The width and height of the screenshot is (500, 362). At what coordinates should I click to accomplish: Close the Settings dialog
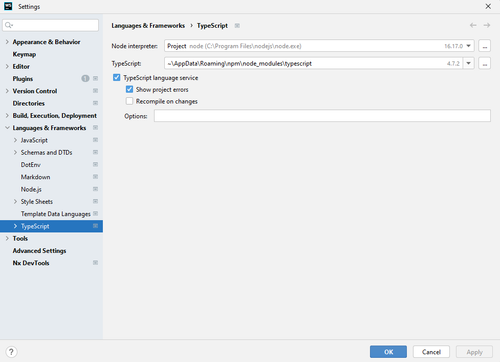coord(488,6)
